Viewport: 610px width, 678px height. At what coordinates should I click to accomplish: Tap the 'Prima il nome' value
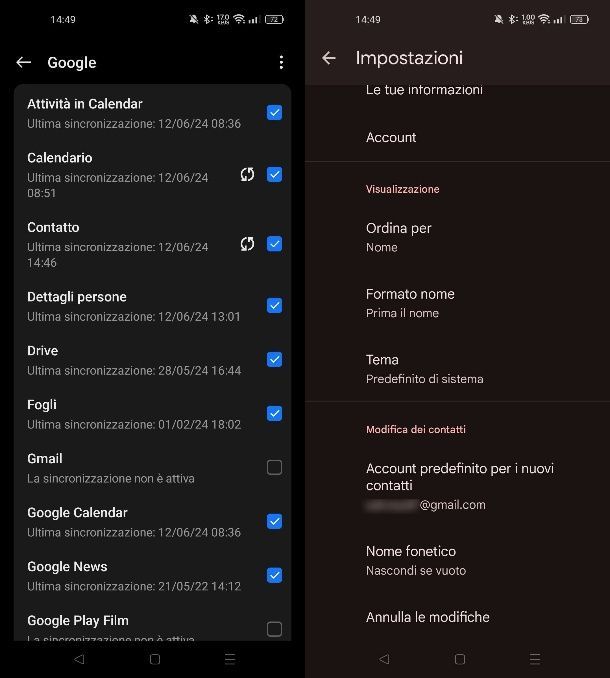(402, 313)
